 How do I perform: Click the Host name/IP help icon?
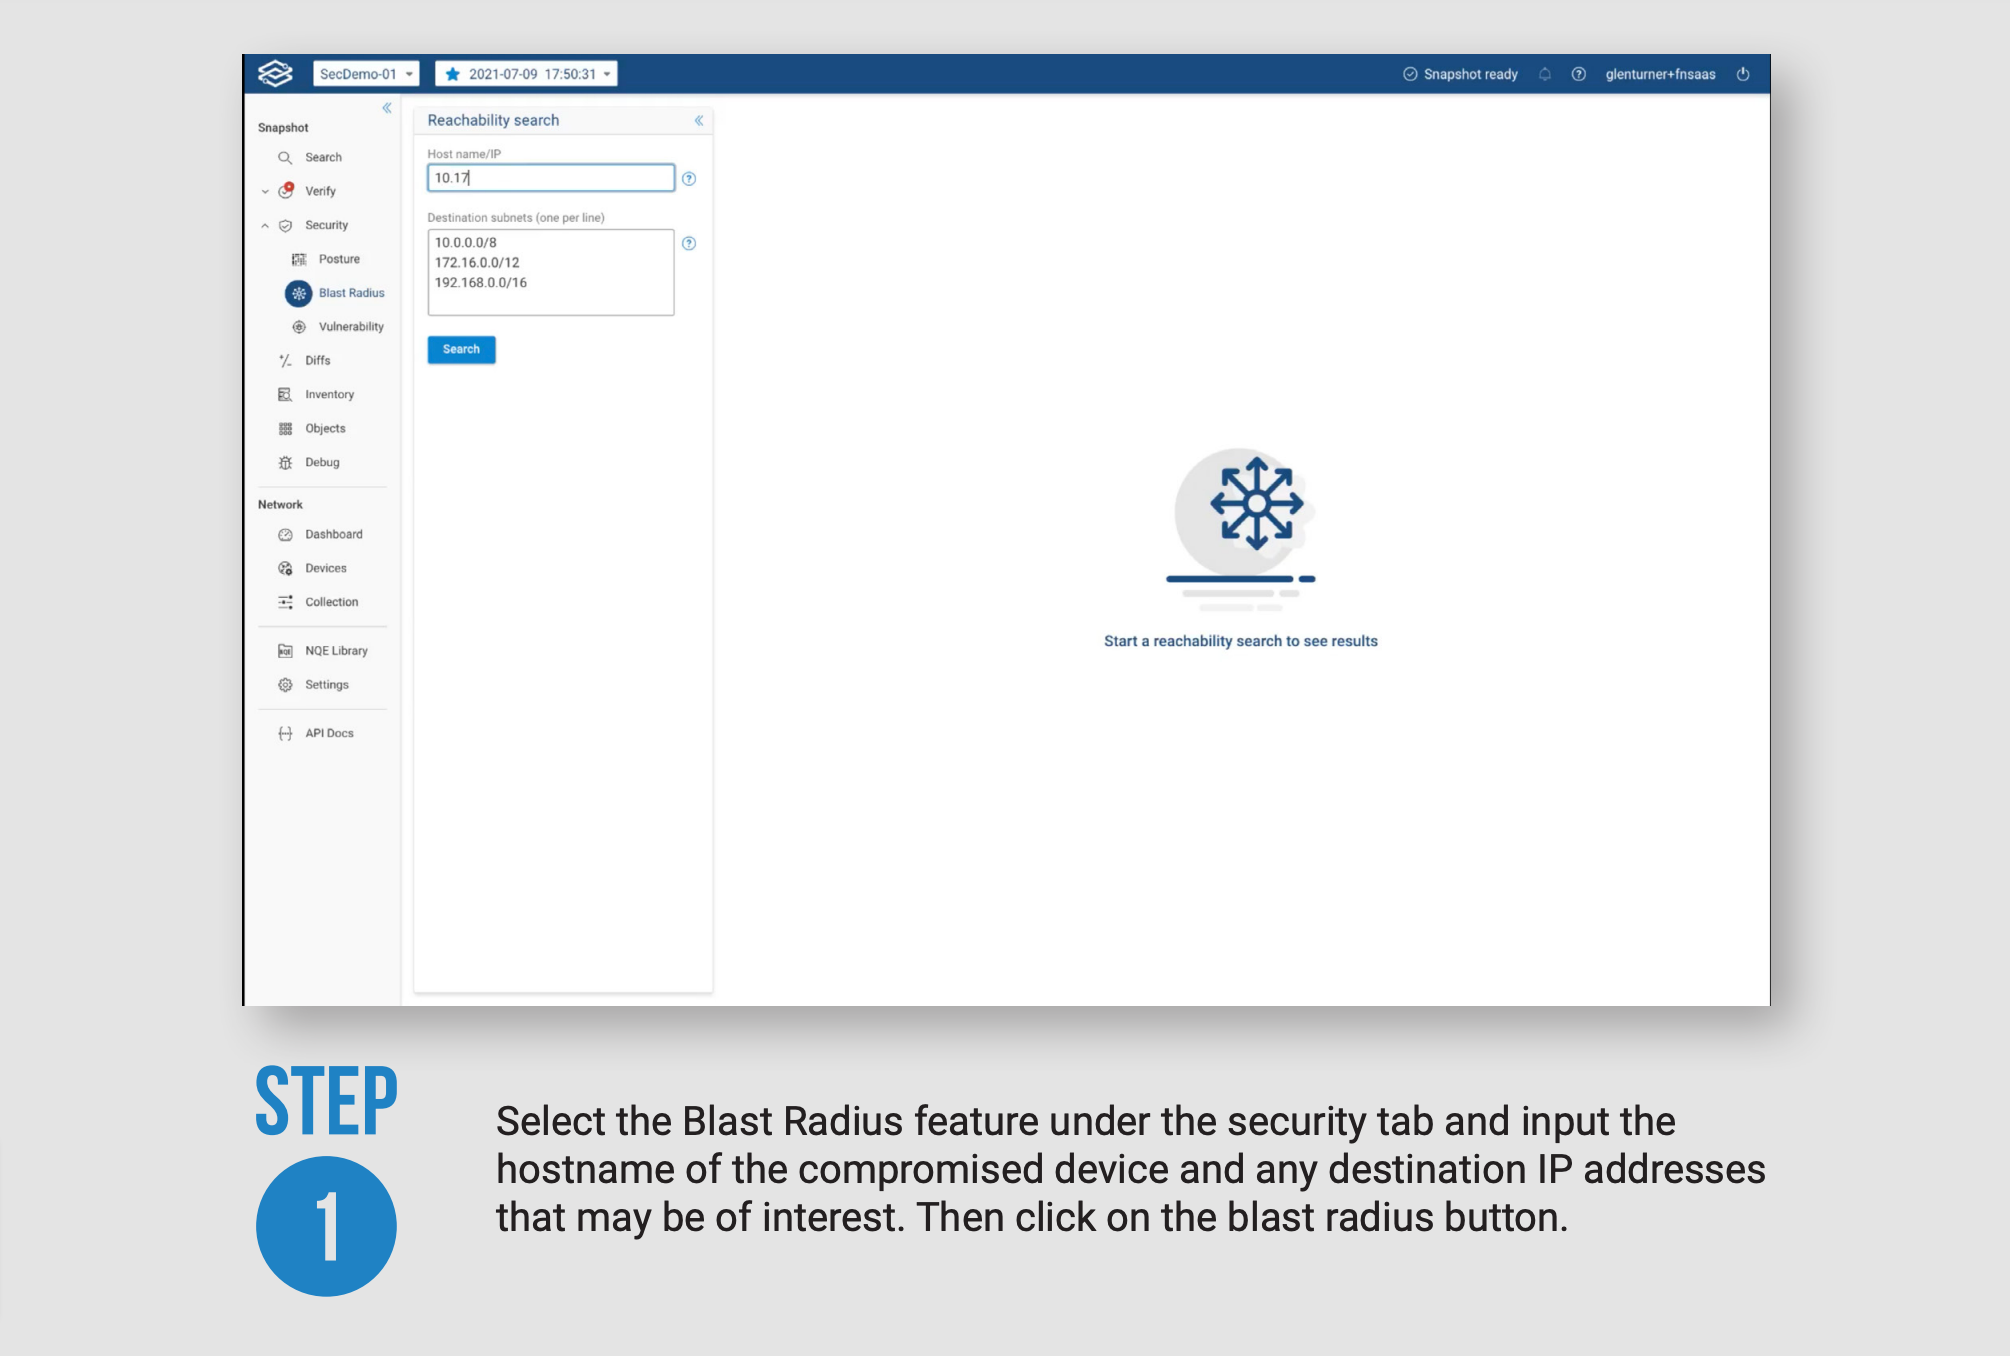pos(689,179)
